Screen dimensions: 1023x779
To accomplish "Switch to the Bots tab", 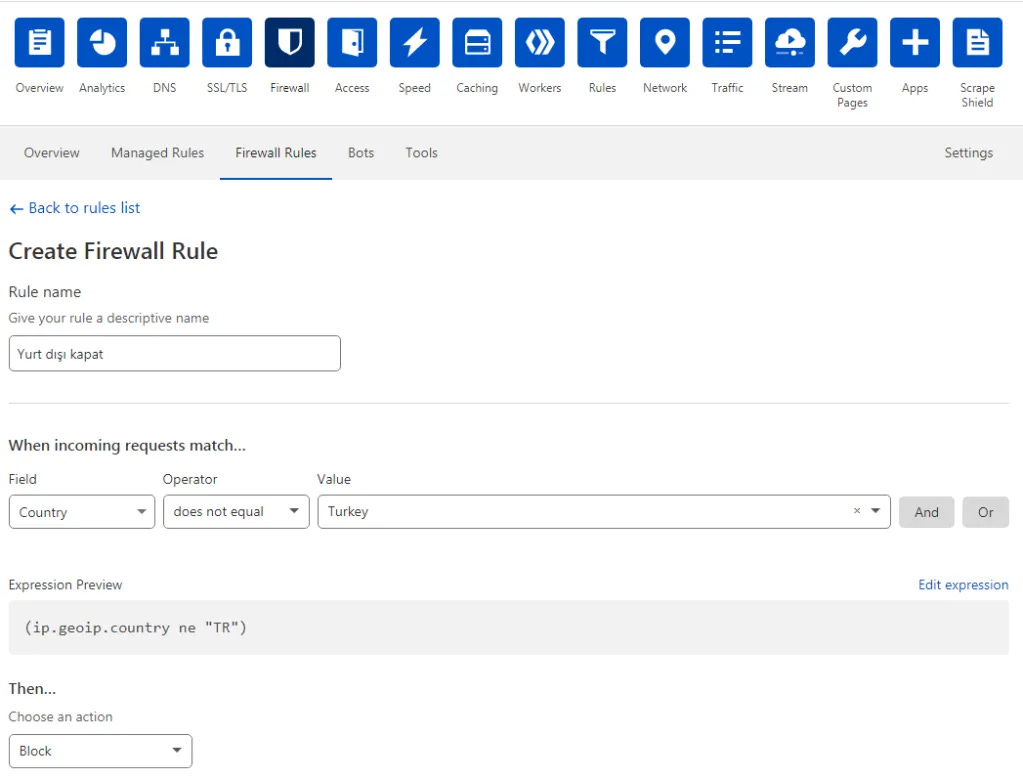I will 361,153.
